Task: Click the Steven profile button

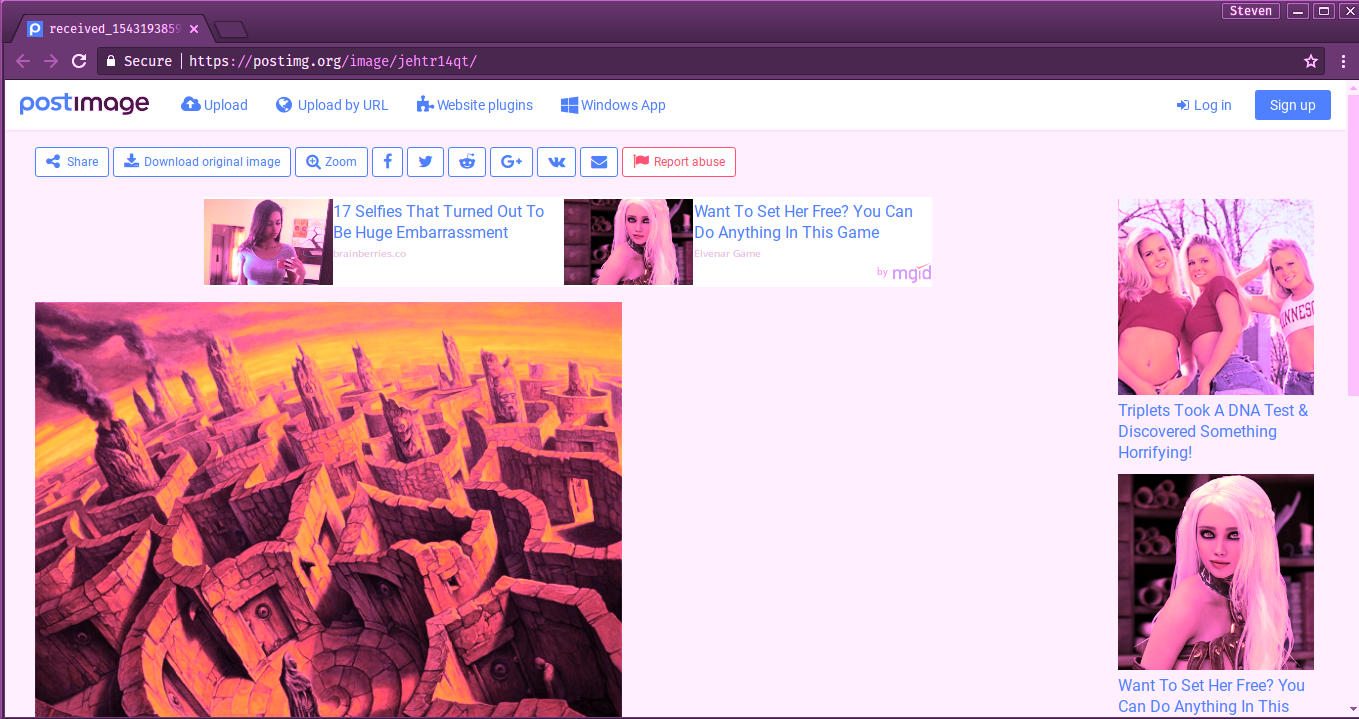Action: click(x=1251, y=11)
